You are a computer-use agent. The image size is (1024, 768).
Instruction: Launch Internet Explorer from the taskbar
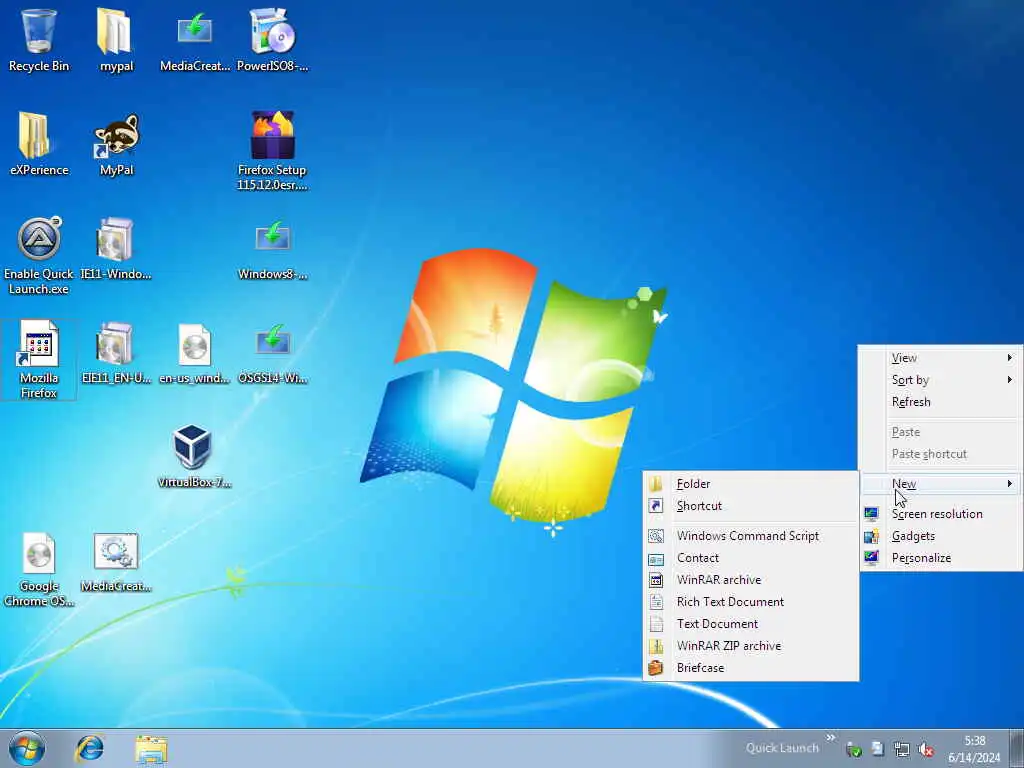89,748
